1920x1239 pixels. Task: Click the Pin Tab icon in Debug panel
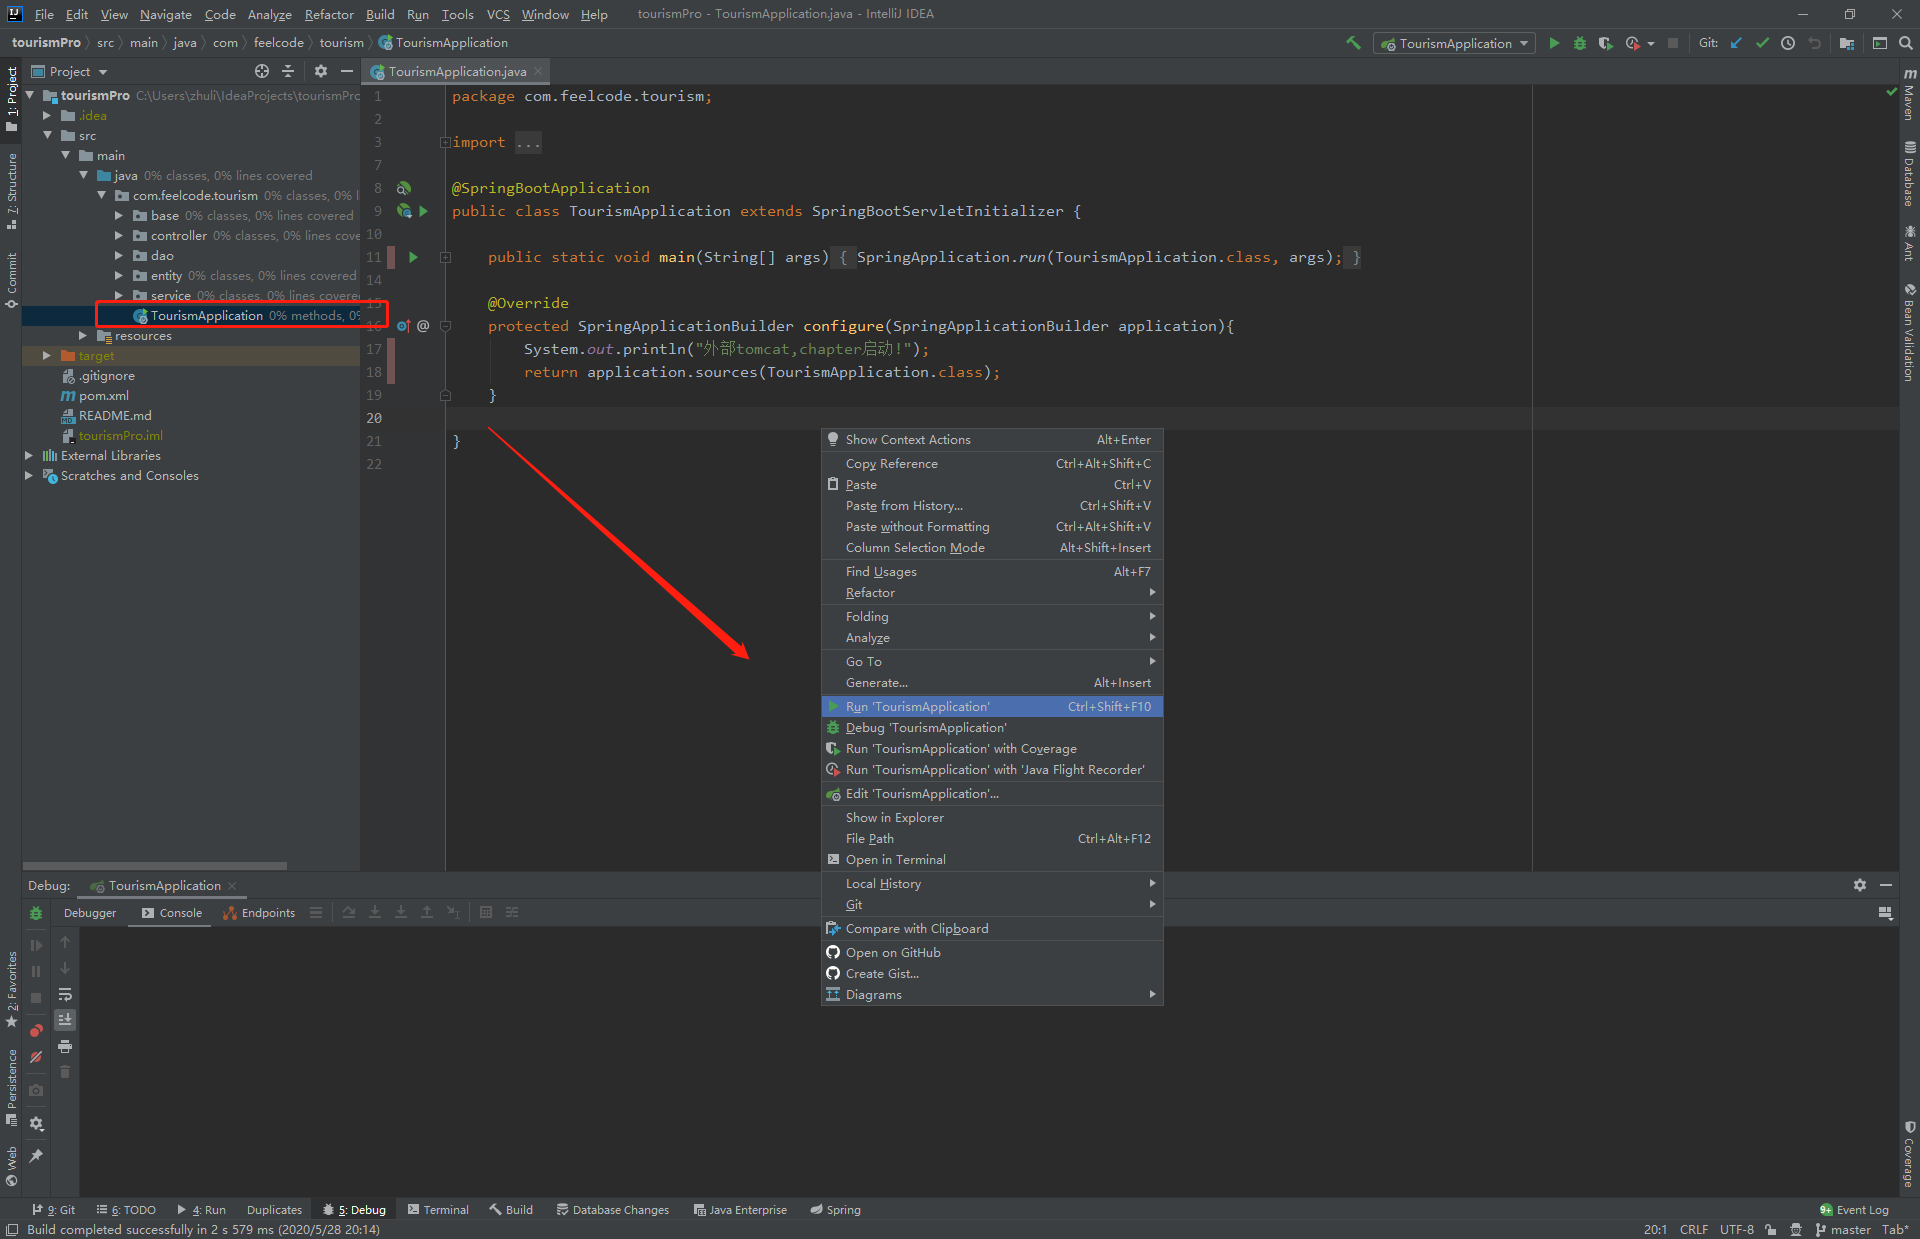point(36,1156)
